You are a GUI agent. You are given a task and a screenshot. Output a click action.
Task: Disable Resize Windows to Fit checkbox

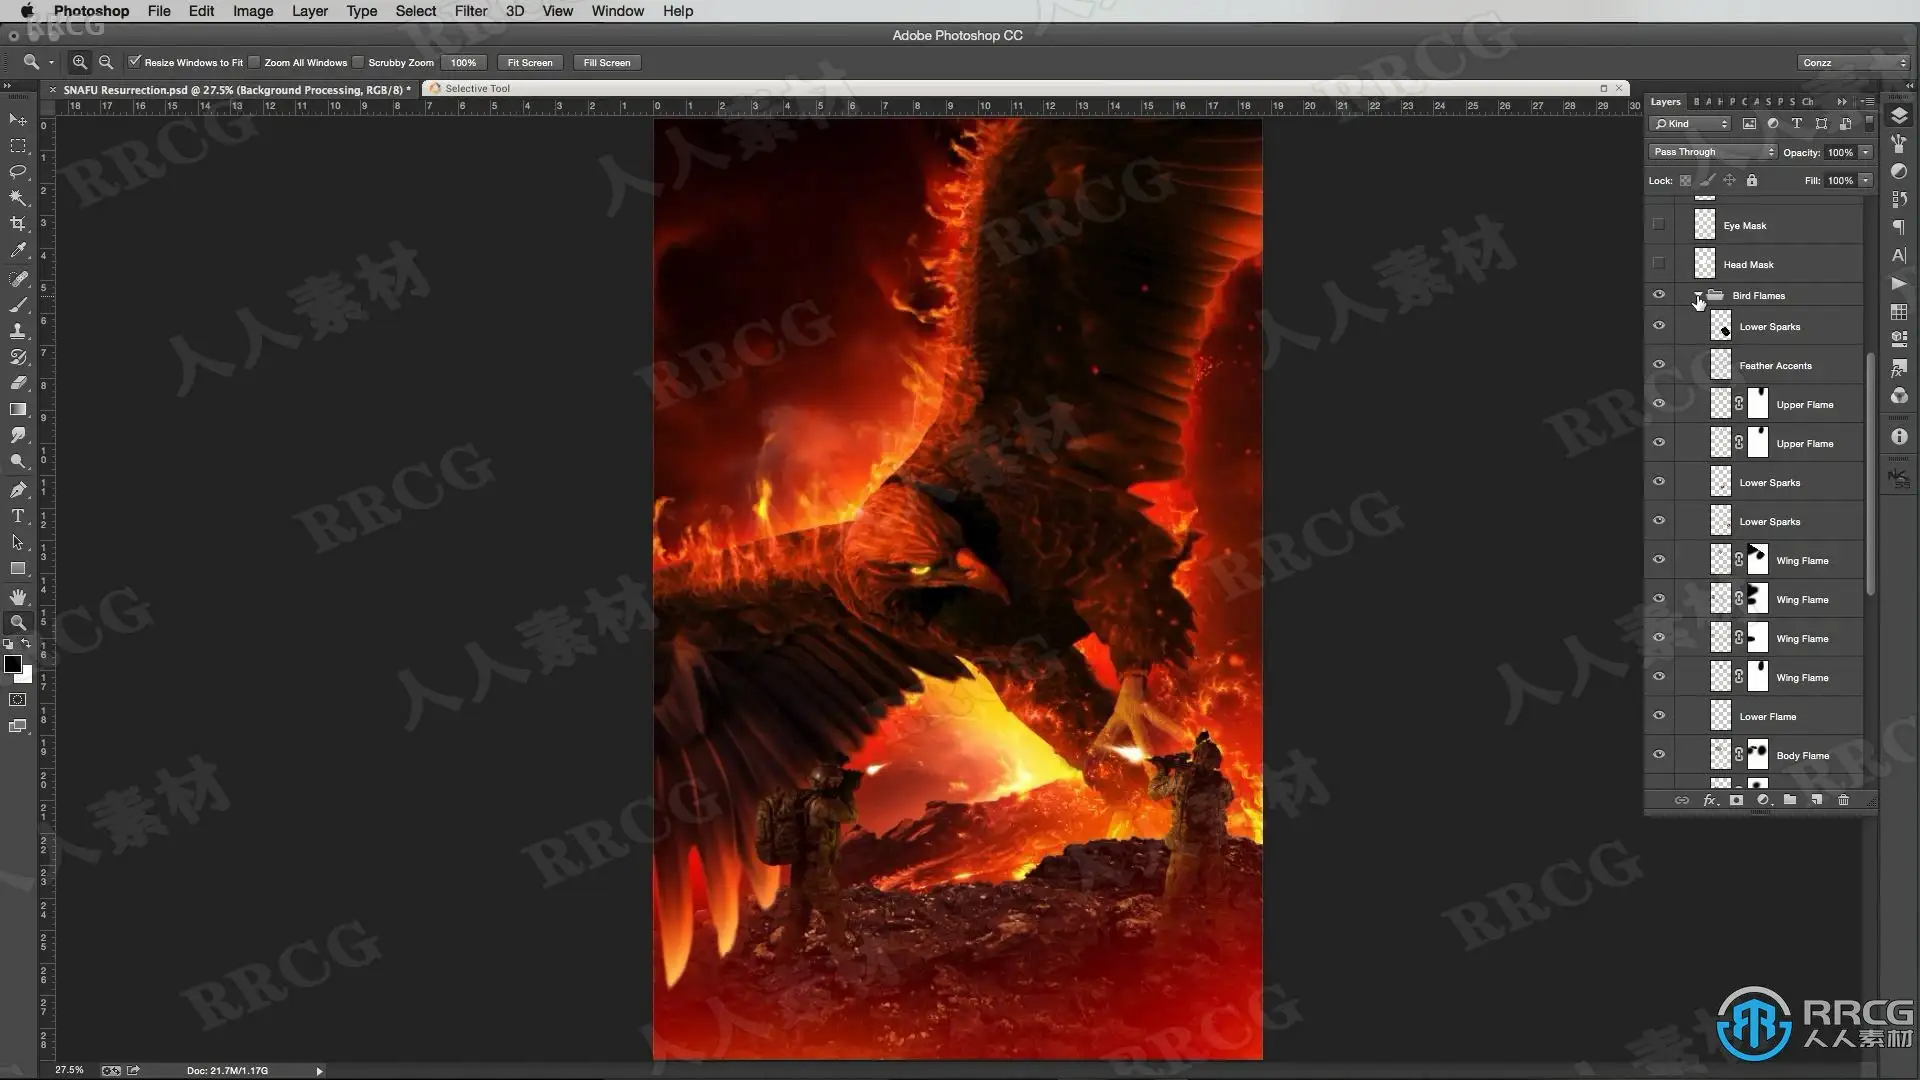coord(135,62)
